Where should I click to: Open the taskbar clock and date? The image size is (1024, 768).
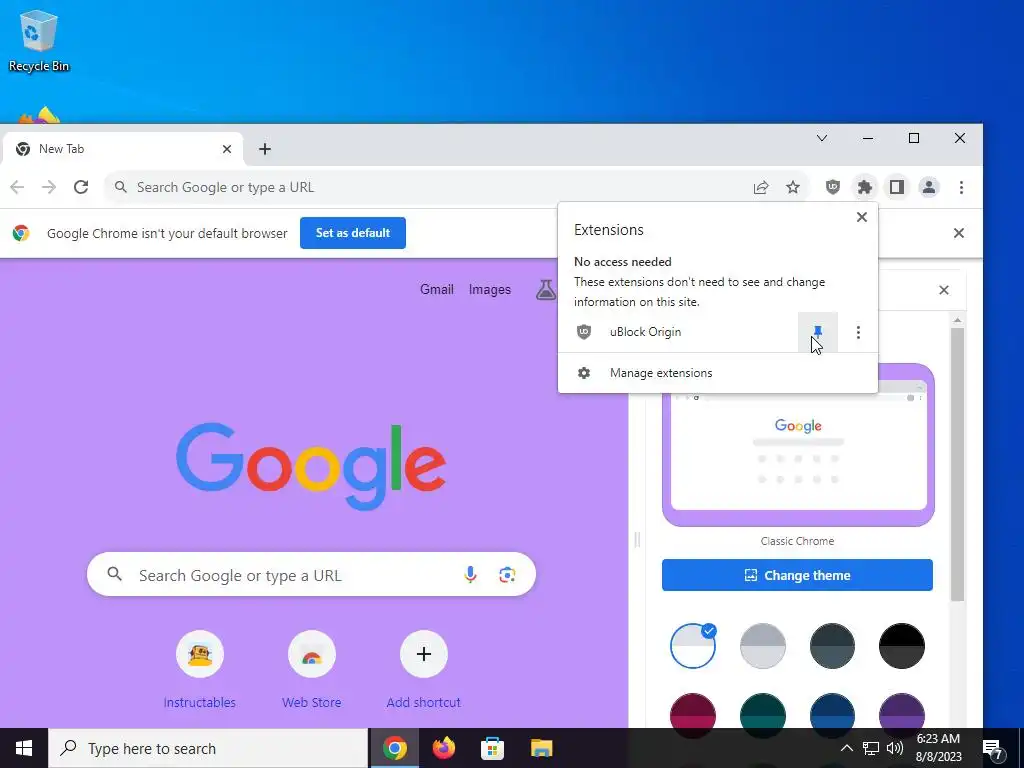click(938, 748)
